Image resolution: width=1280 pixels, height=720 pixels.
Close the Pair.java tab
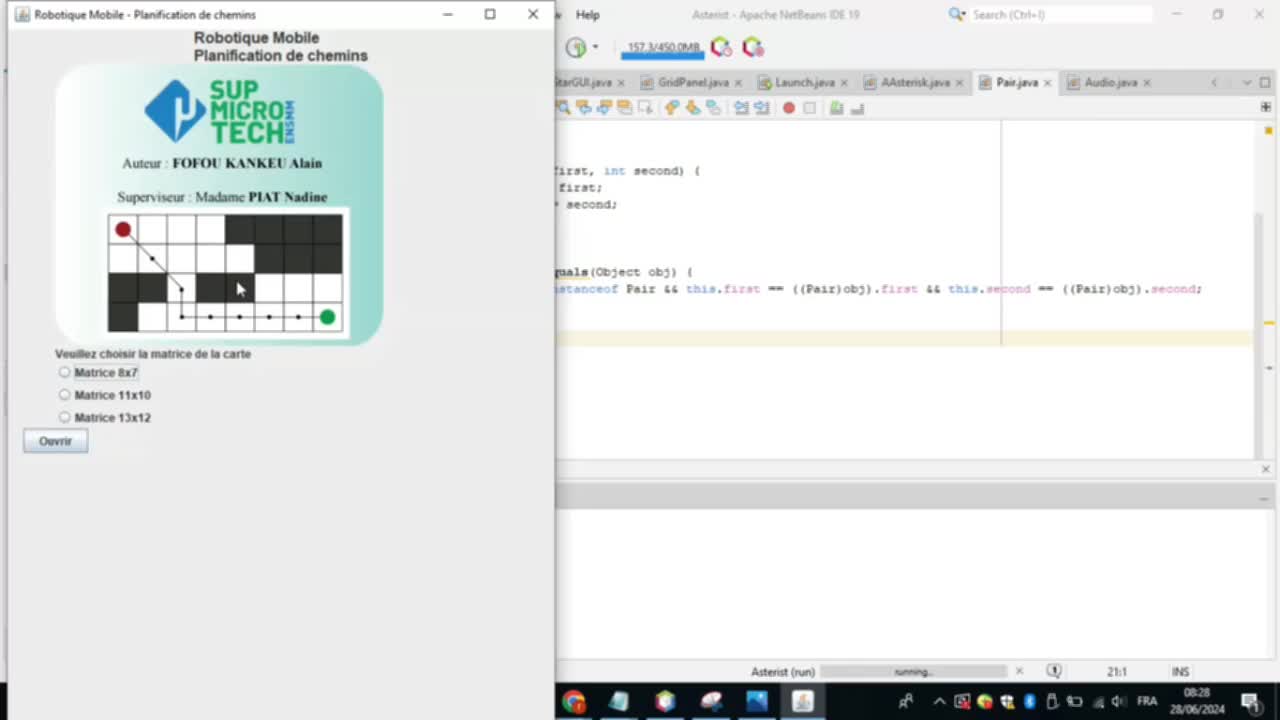1048,83
